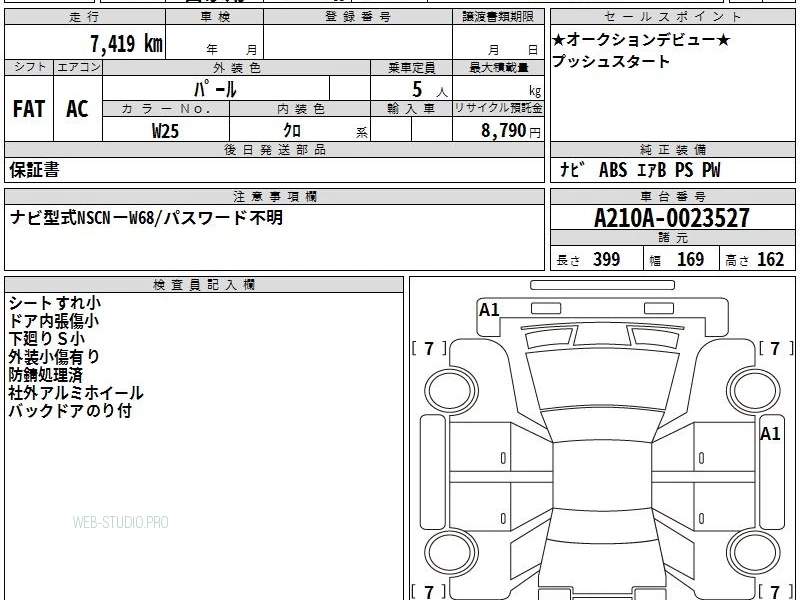Click the 輸入車 header cell
The height and width of the screenshot is (600, 800).
[x=412, y=109]
